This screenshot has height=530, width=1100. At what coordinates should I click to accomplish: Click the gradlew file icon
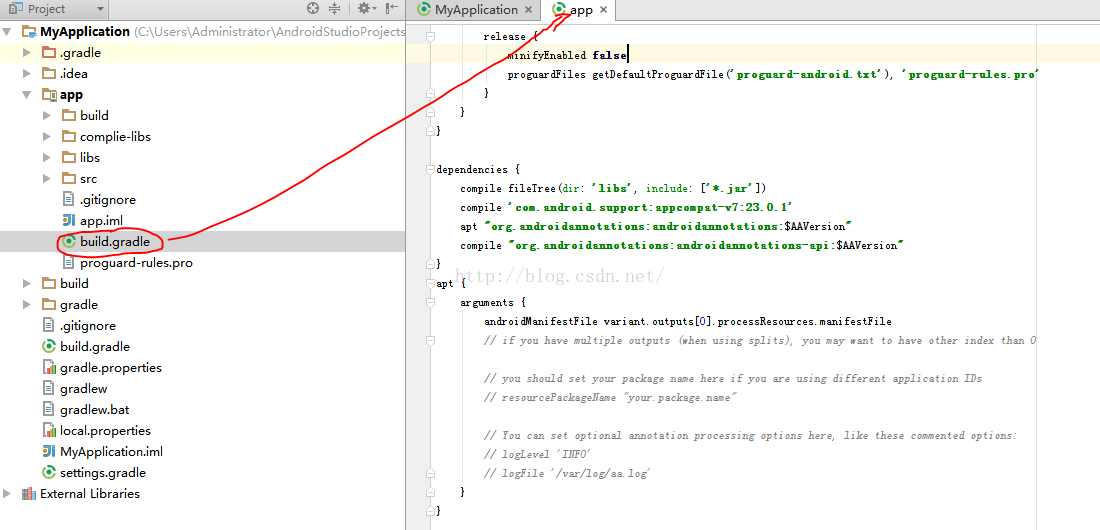click(x=48, y=389)
